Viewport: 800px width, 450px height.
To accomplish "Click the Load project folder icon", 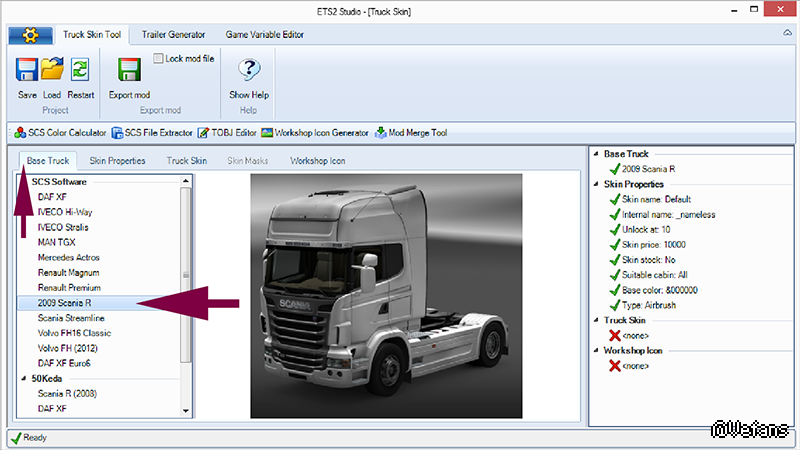I will pyautogui.click(x=52, y=69).
